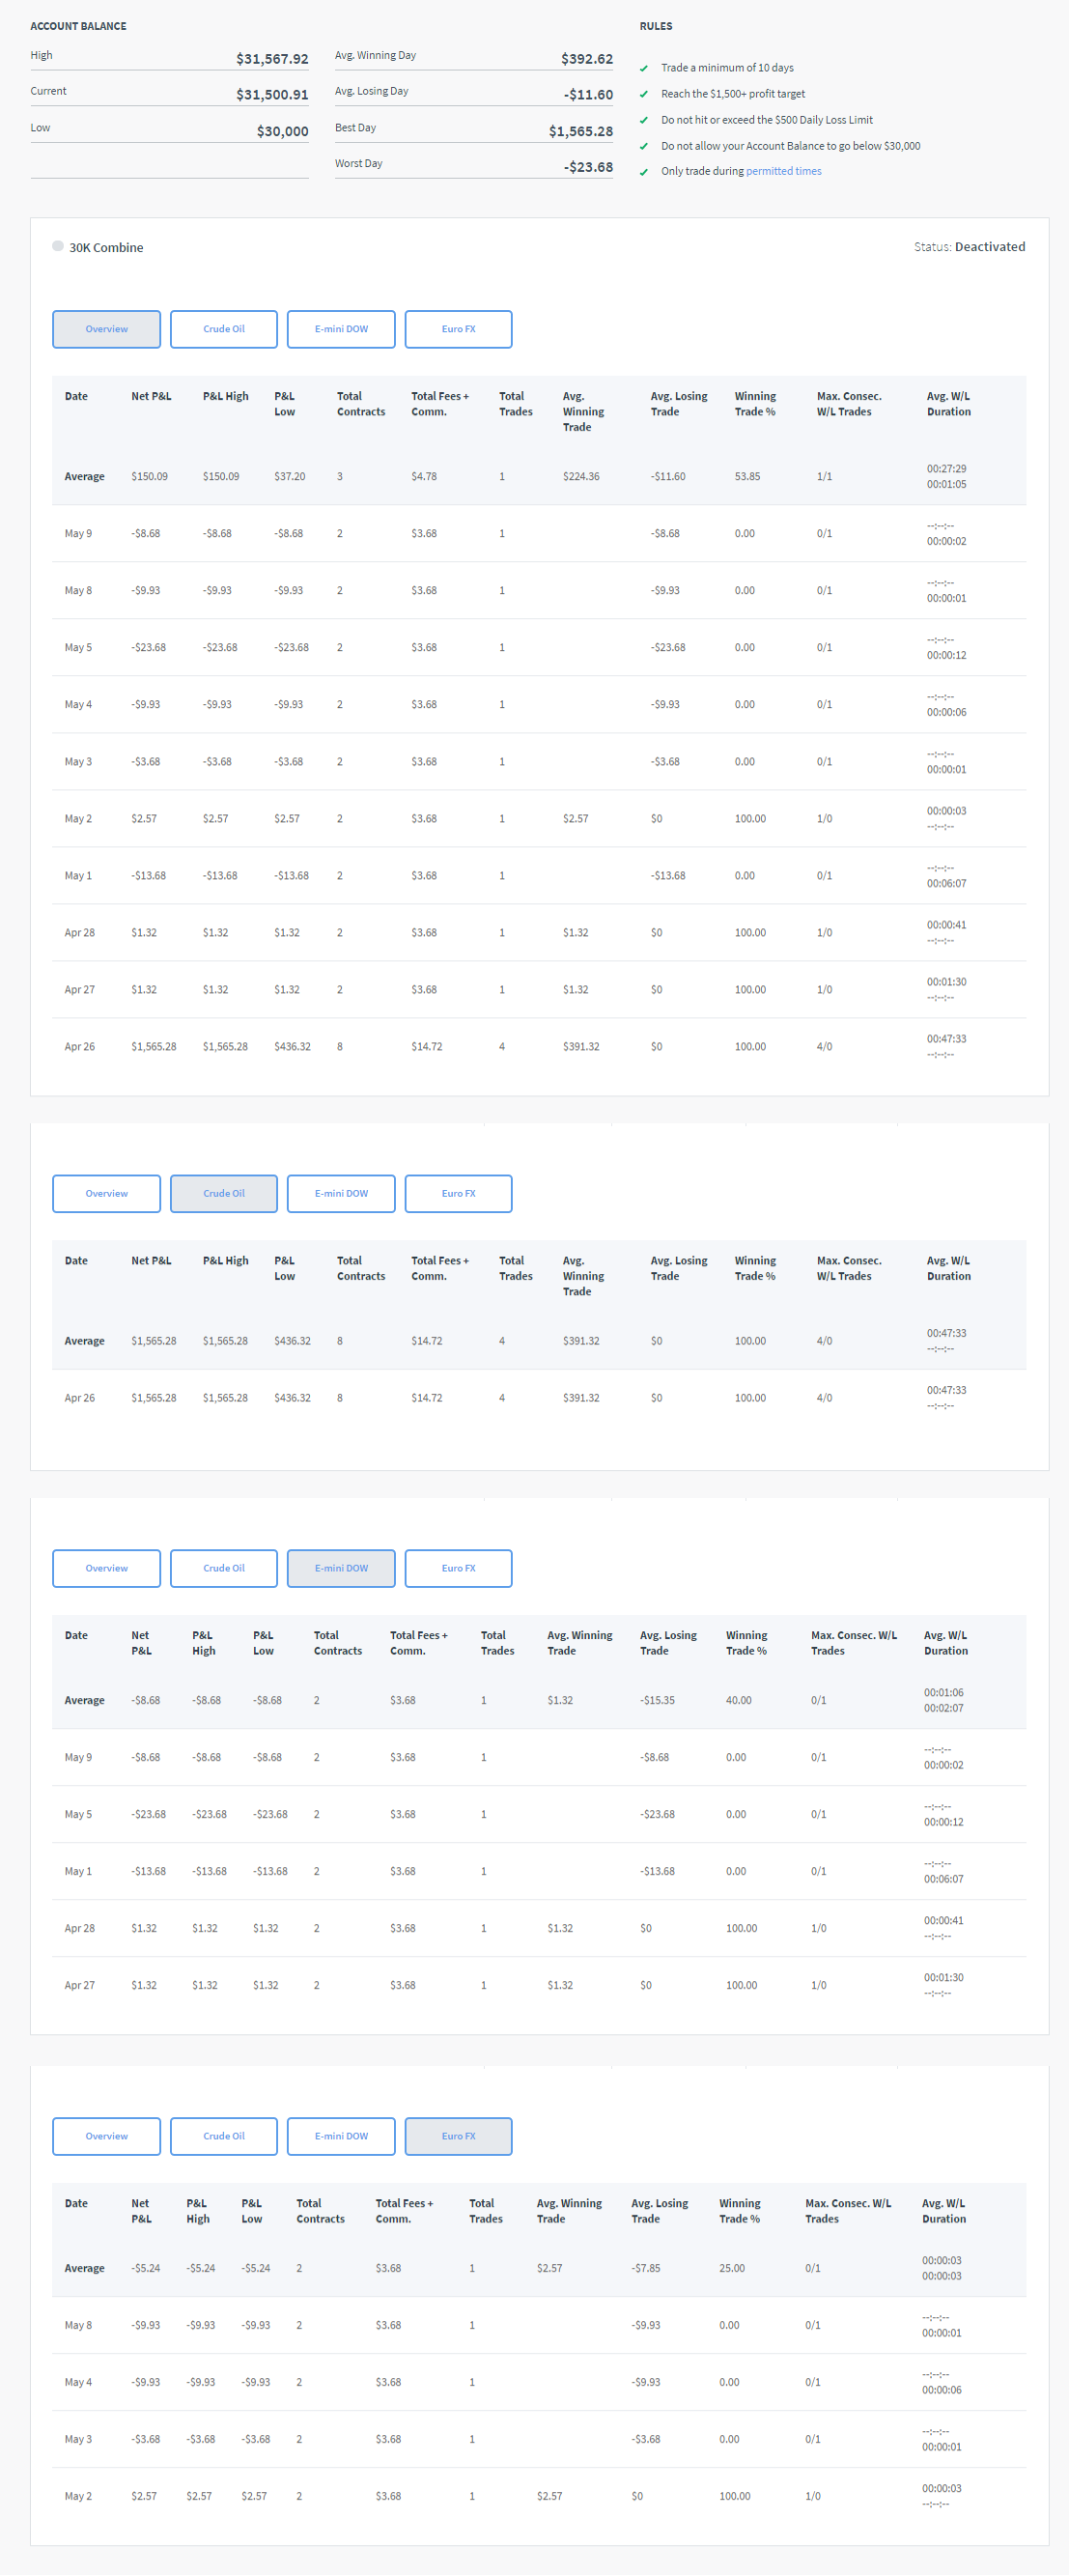Image resolution: width=1069 pixels, height=2576 pixels.
Task: Click checkmark beside the $1,500+ profit target rule
Action: click(x=644, y=95)
